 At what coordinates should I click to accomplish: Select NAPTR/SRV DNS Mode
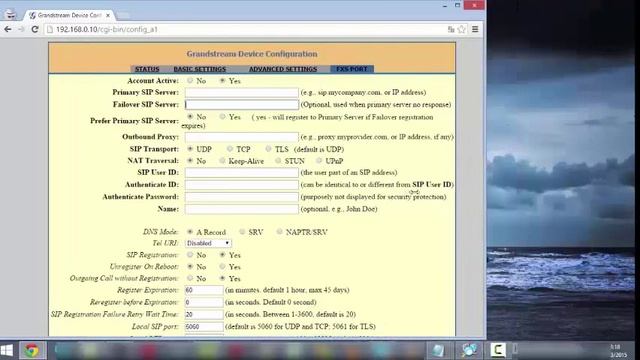coord(280,231)
